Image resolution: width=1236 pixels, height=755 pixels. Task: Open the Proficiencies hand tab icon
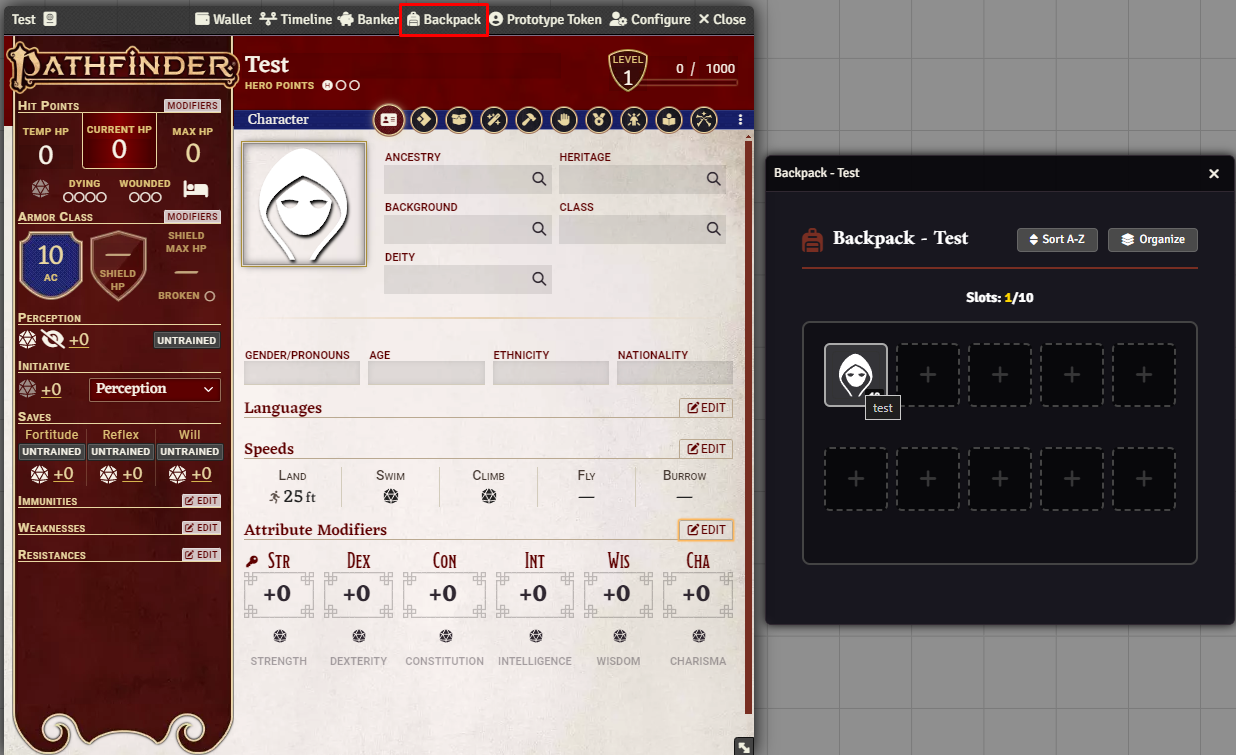[564, 120]
